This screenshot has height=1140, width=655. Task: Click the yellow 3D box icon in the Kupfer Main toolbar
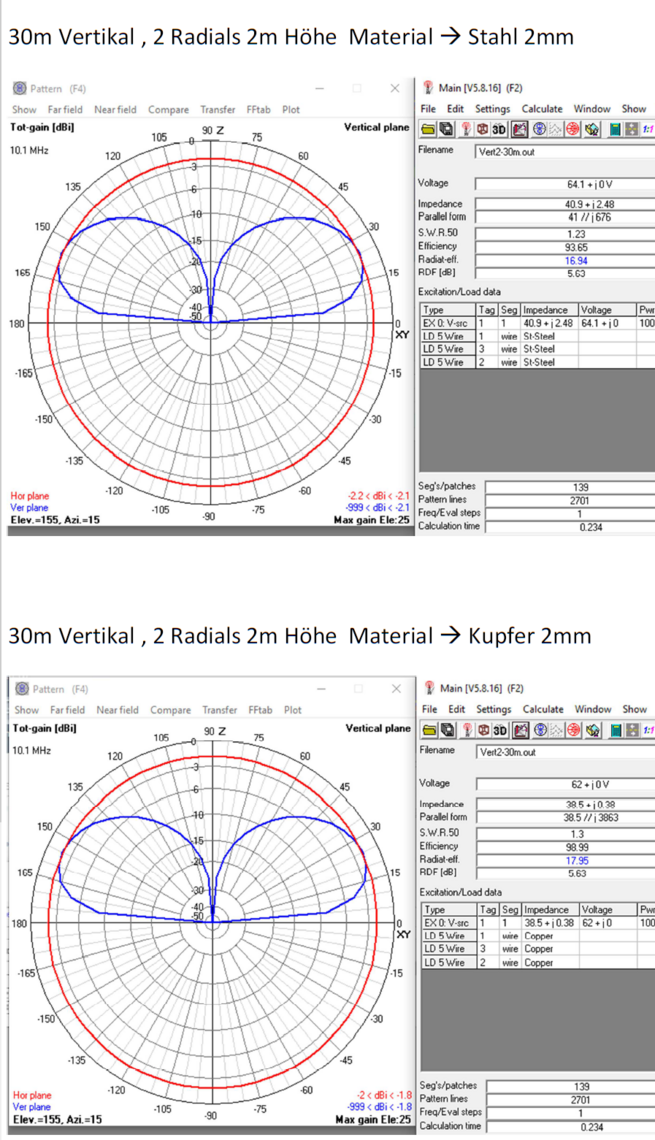(x=593, y=730)
